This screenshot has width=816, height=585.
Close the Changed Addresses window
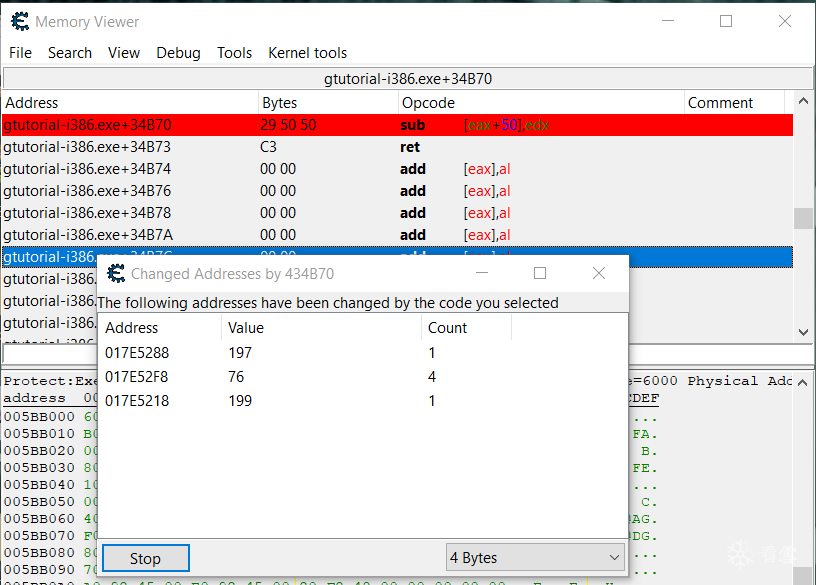click(x=598, y=273)
